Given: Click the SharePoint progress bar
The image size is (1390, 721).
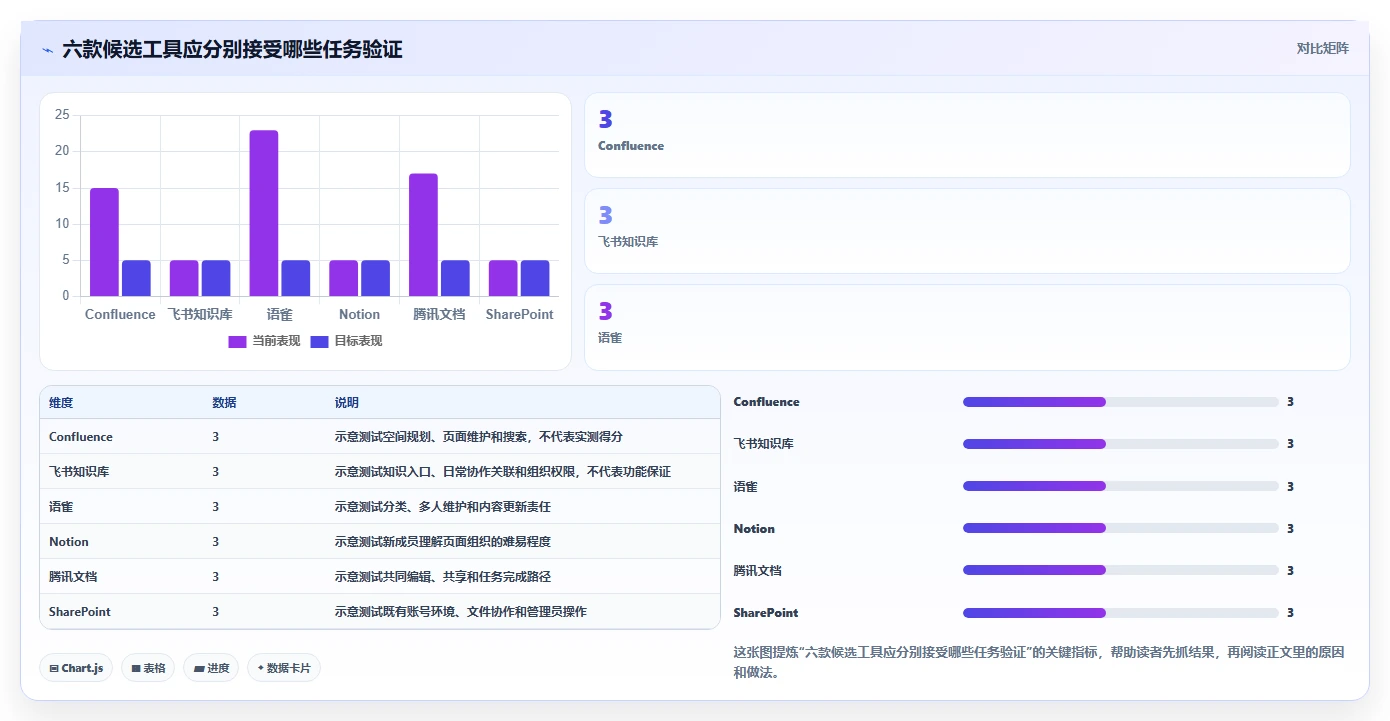Looking at the screenshot, I should [x=1120, y=613].
